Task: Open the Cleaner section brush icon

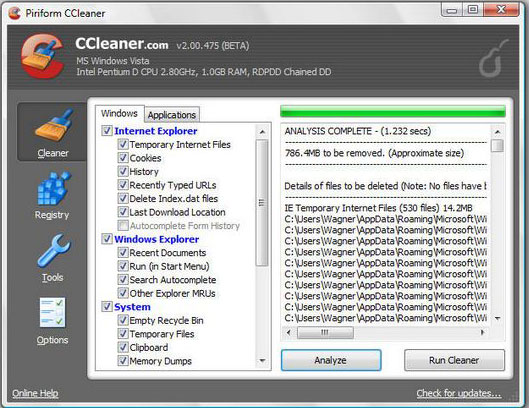Action: pos(53,125)
